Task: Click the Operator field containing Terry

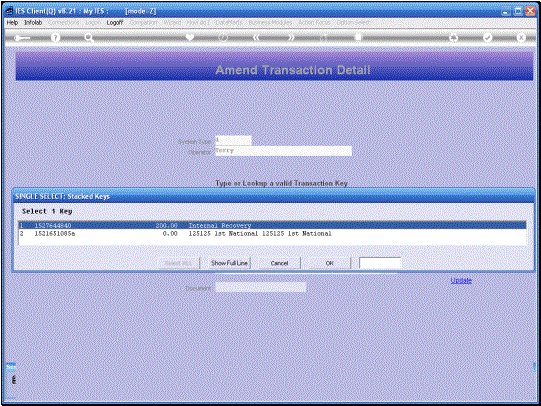Action: point(284,151)
